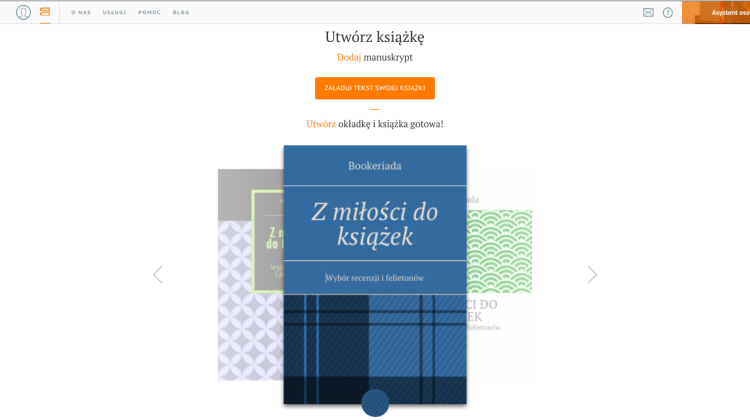Viewport: 750px width, 420px height.
Task: Open the USŁUGI menu item
Action: (x=114, y=12)
